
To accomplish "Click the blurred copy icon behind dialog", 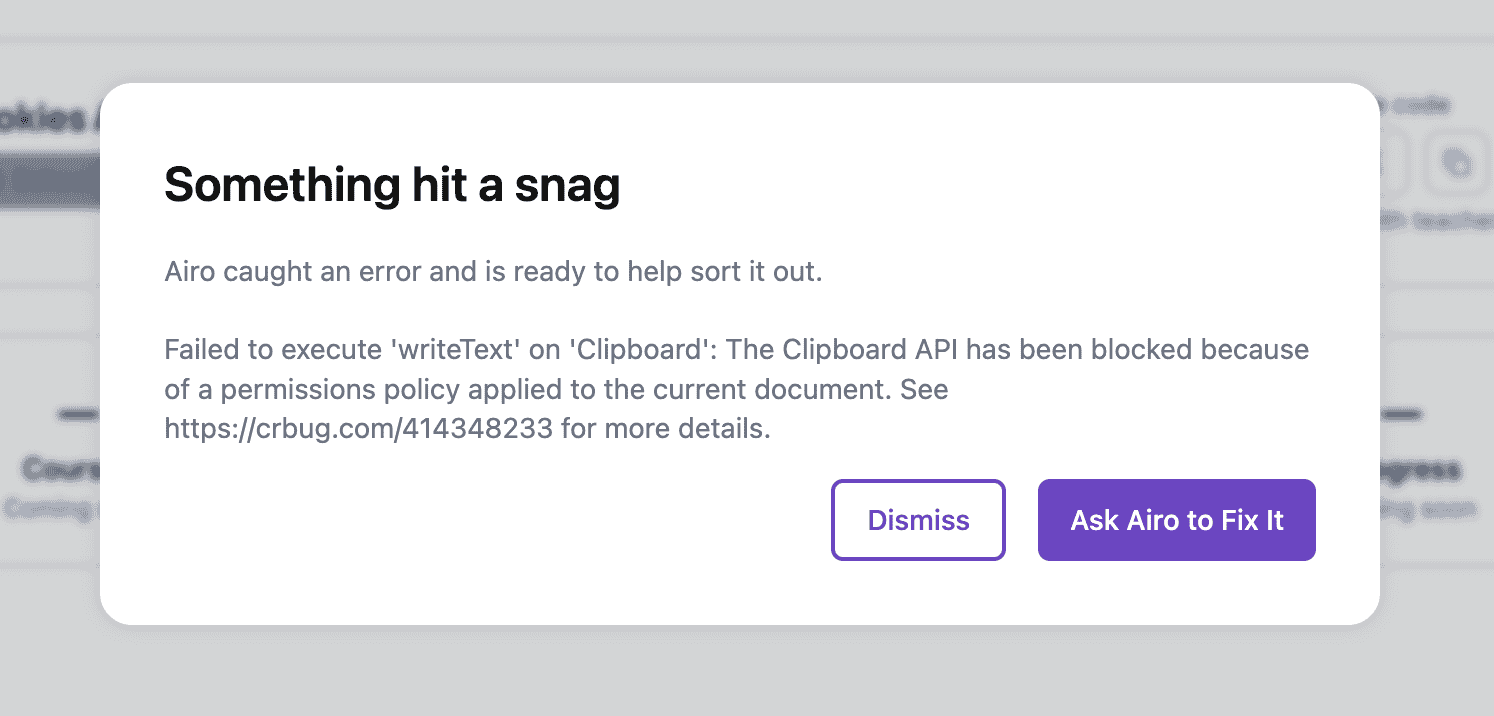I will [x=1456, y=163].
